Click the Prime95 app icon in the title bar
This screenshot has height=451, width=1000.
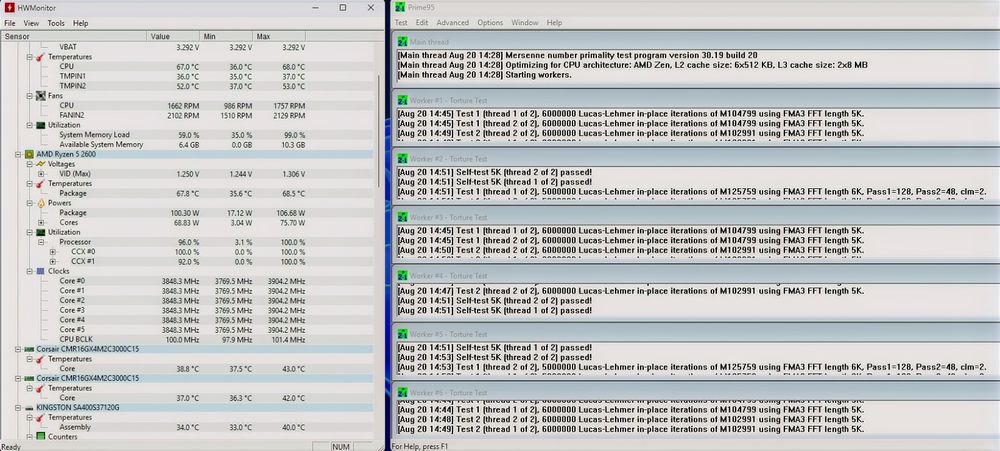coord(401,7)
